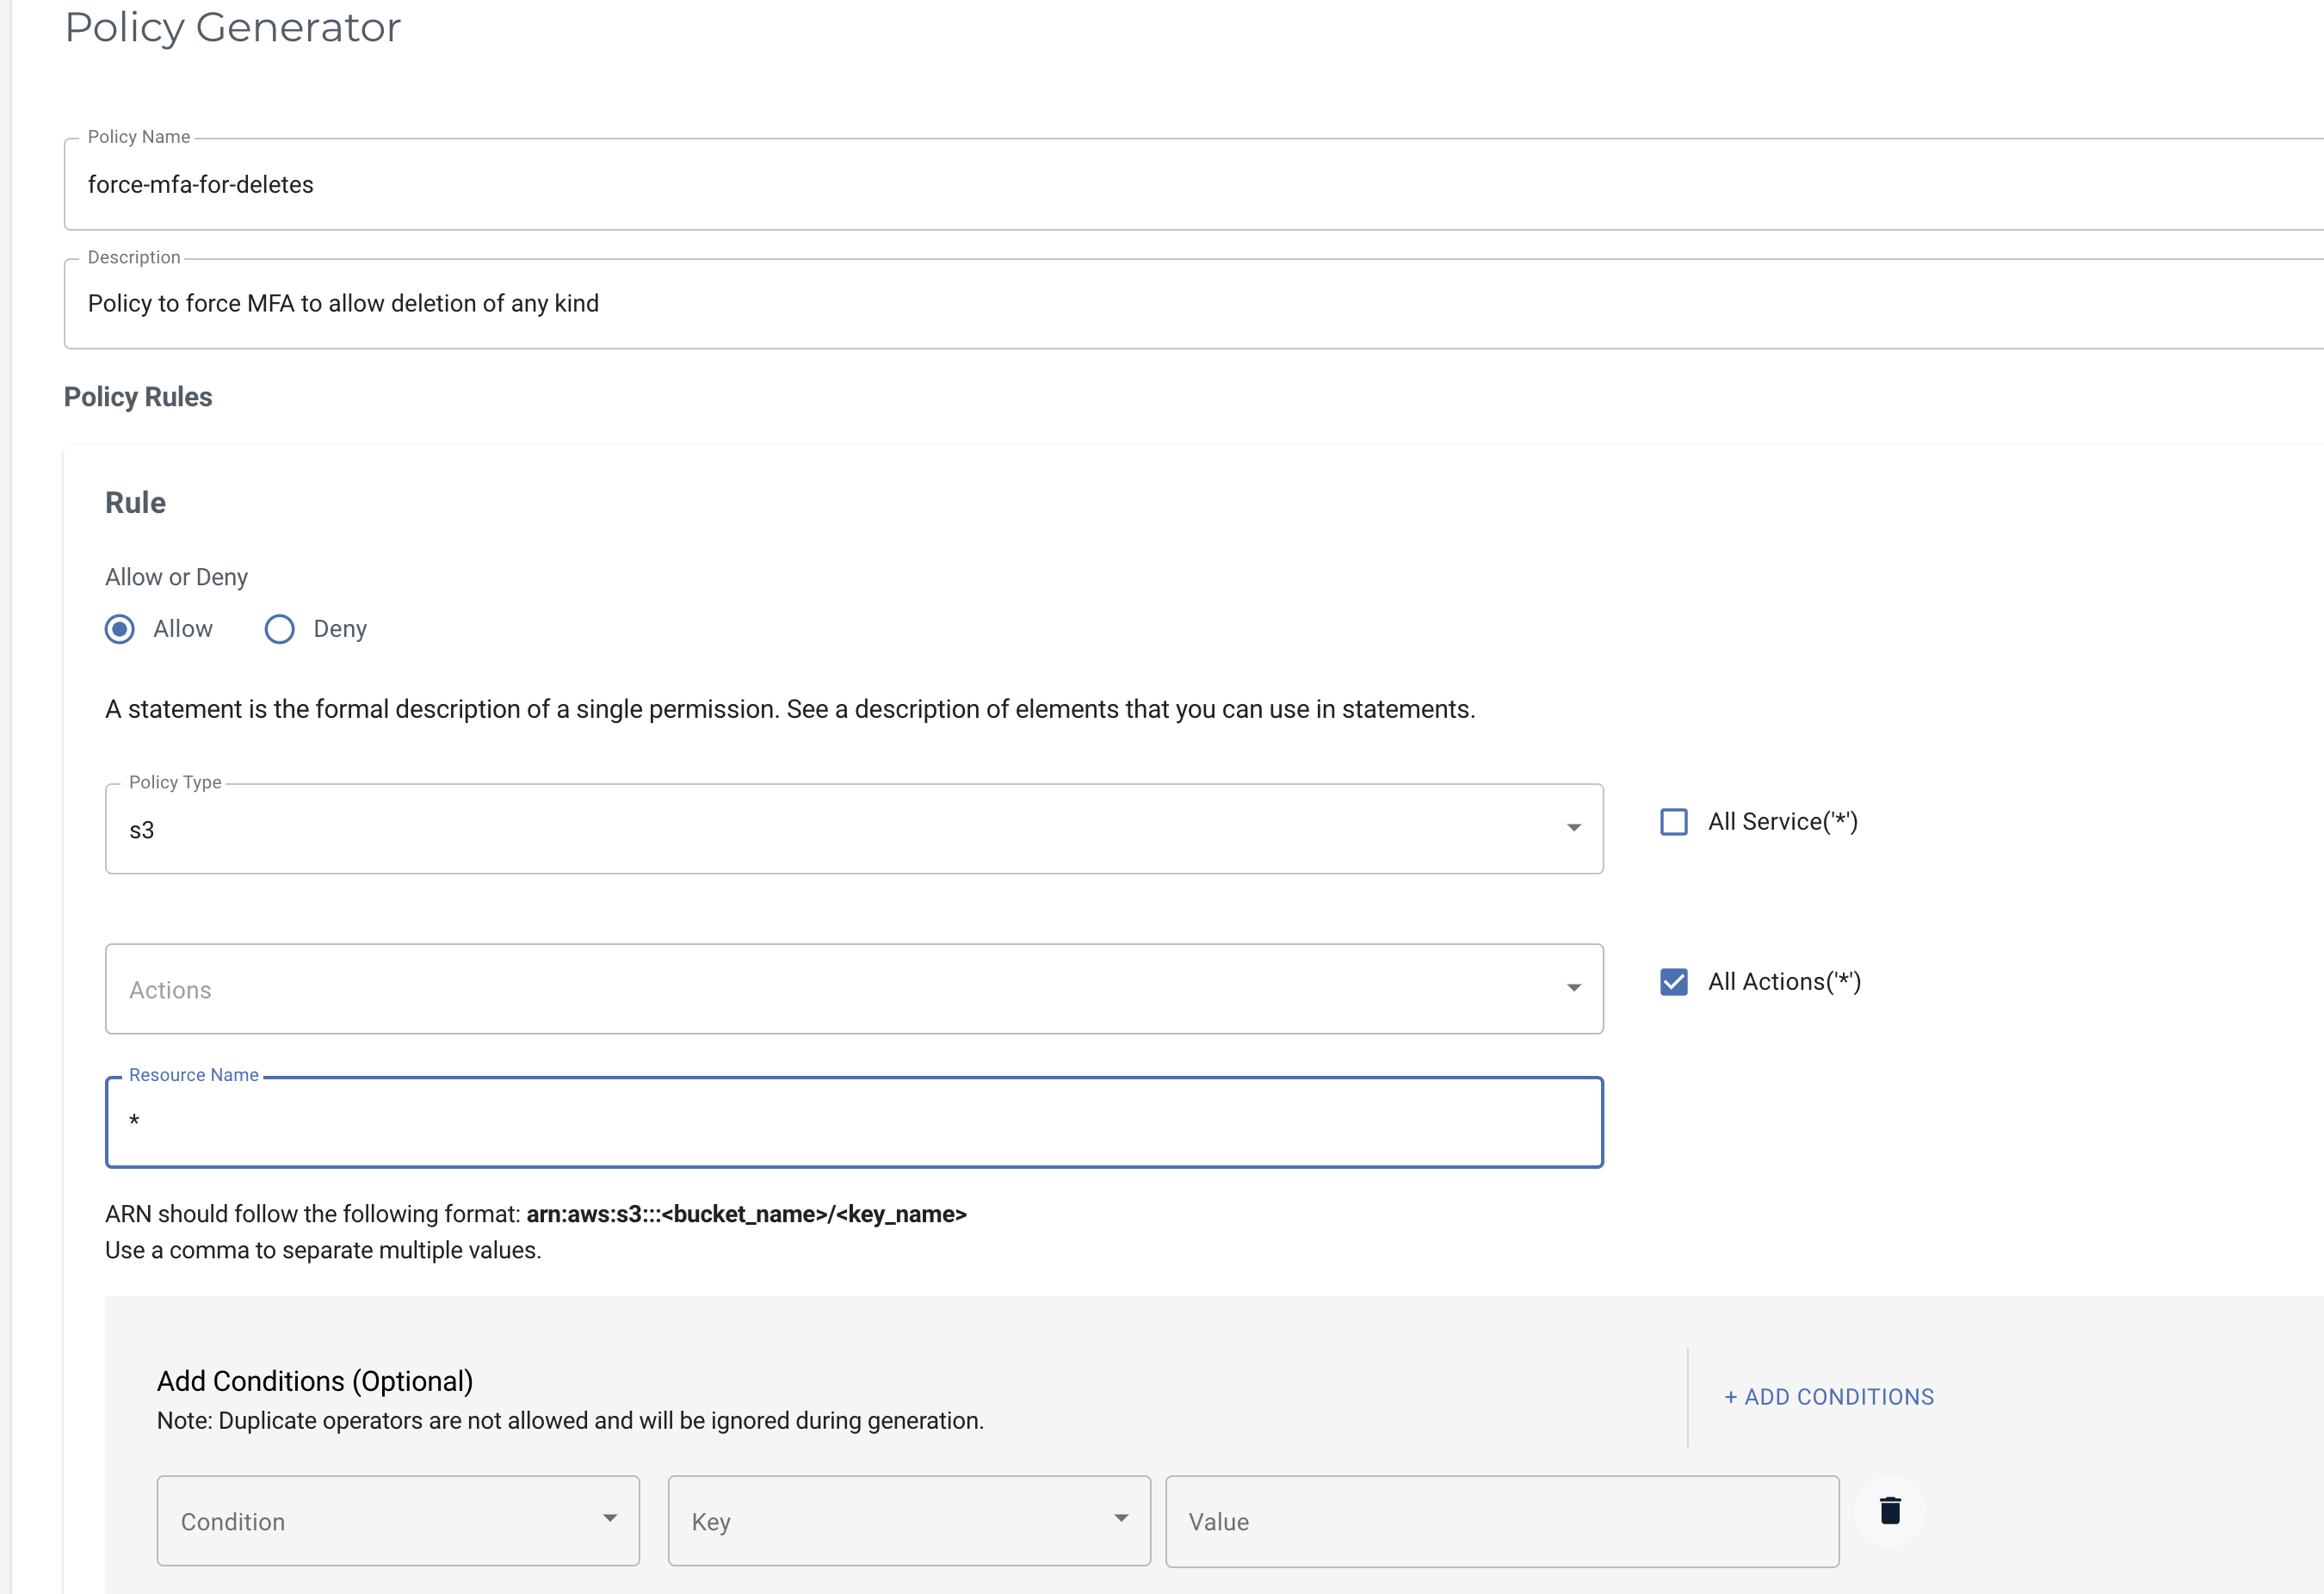Screen dimensions: 2324x1594
Task: Delete the condition row with trash icon
Action: click(x=1889, y=1510)
